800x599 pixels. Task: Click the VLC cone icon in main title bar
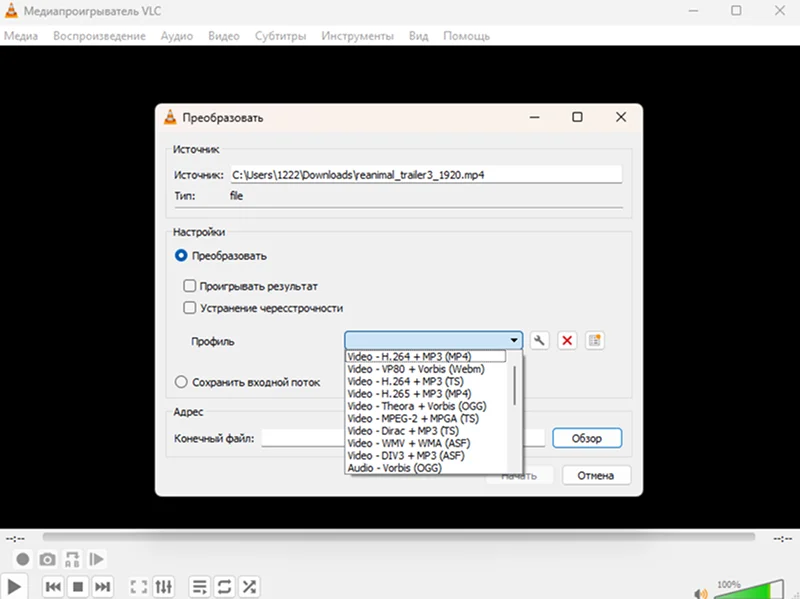click(x=11, y=11)
